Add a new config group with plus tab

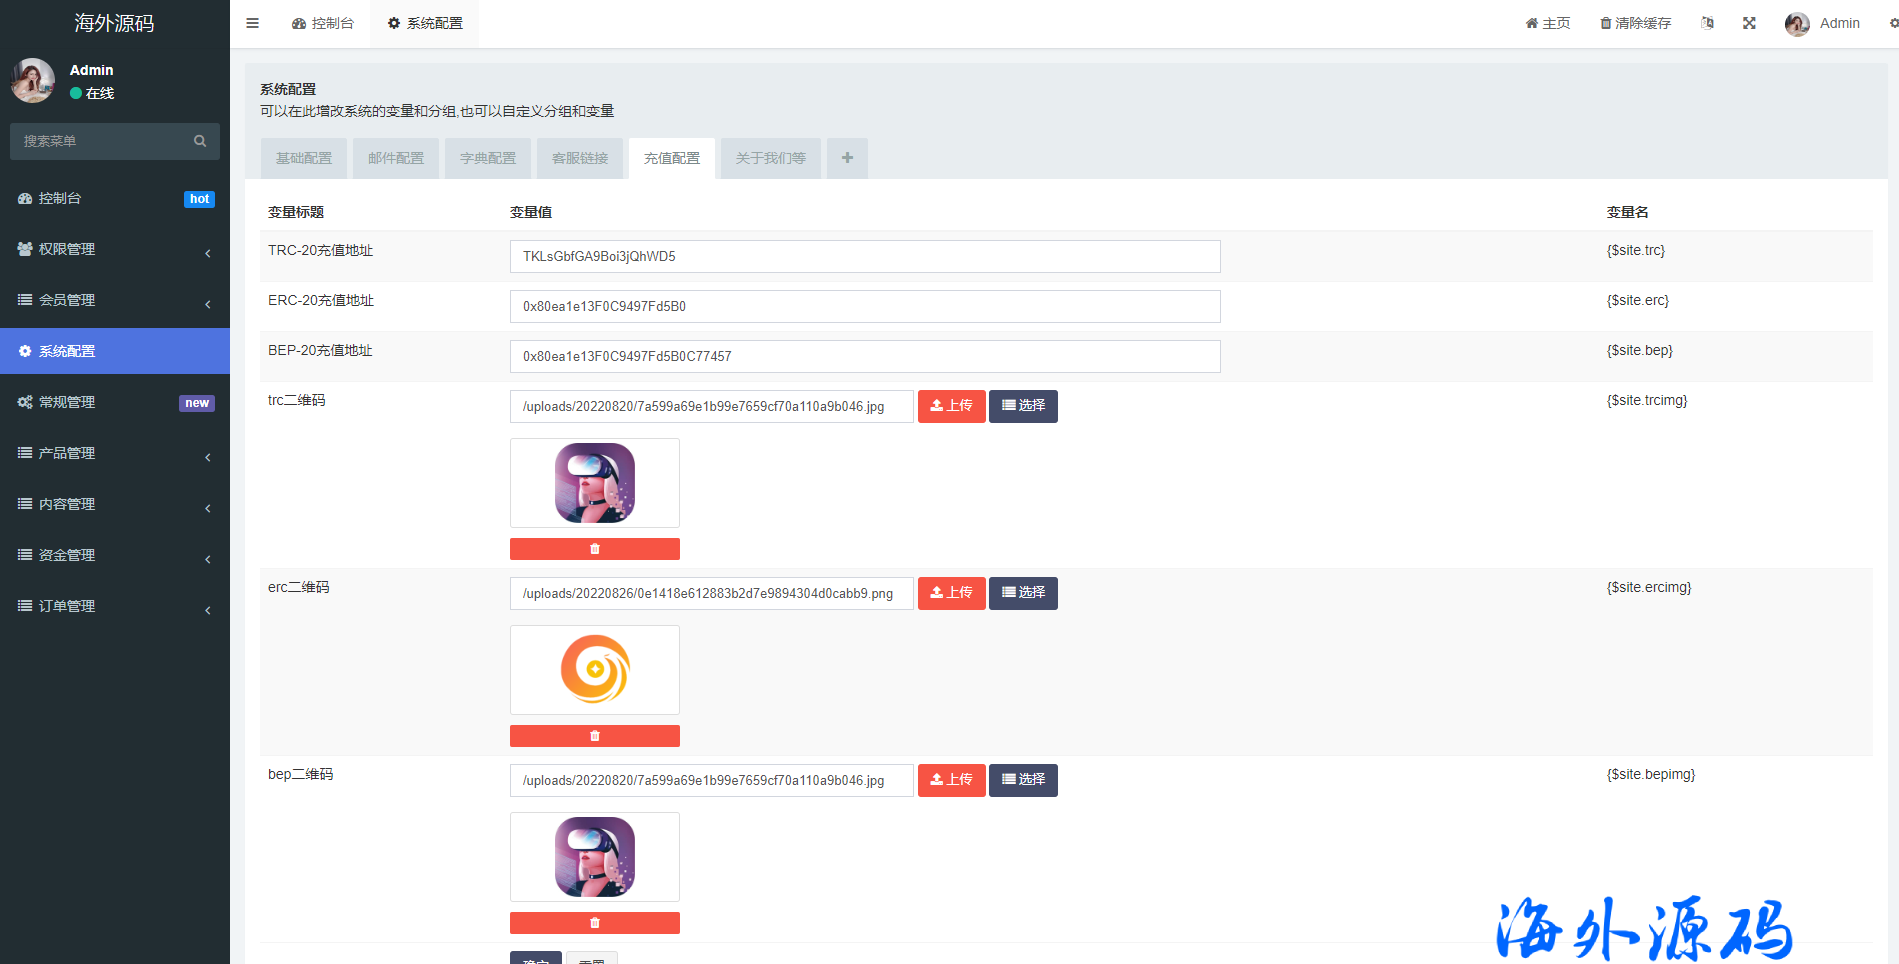click(x=847, y=158)
